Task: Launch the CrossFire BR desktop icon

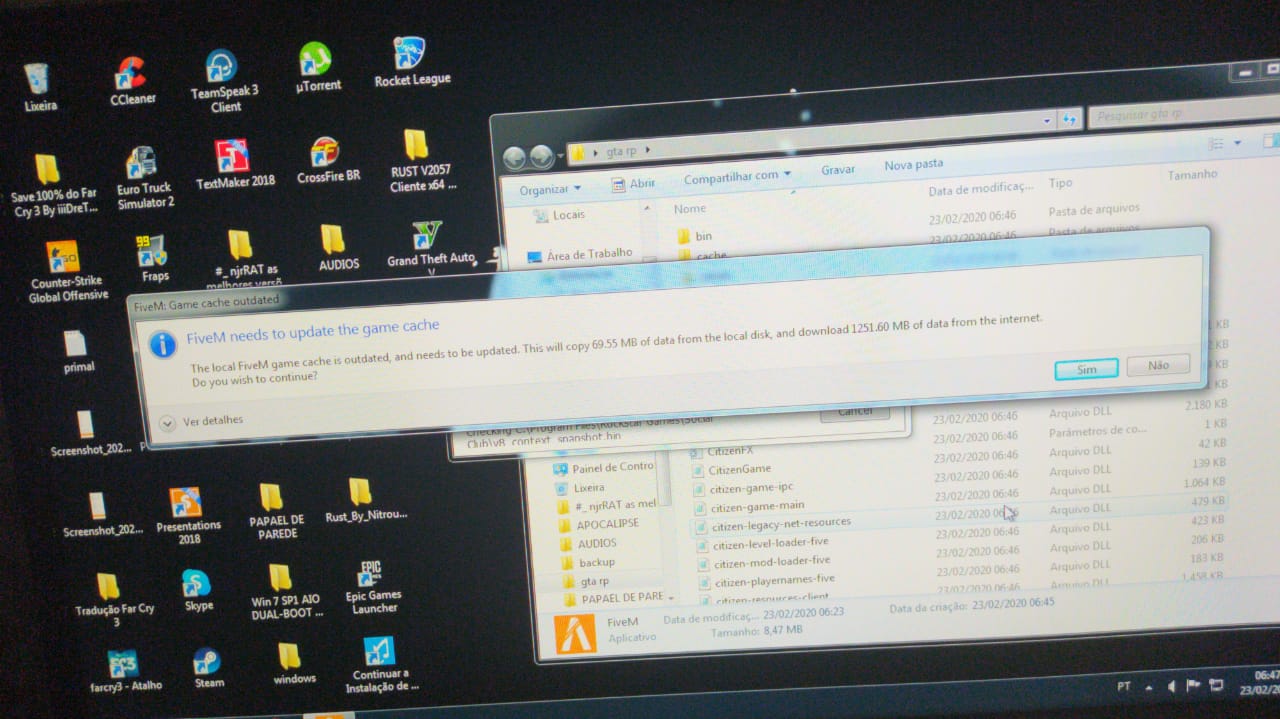Action: coord(328,160)
